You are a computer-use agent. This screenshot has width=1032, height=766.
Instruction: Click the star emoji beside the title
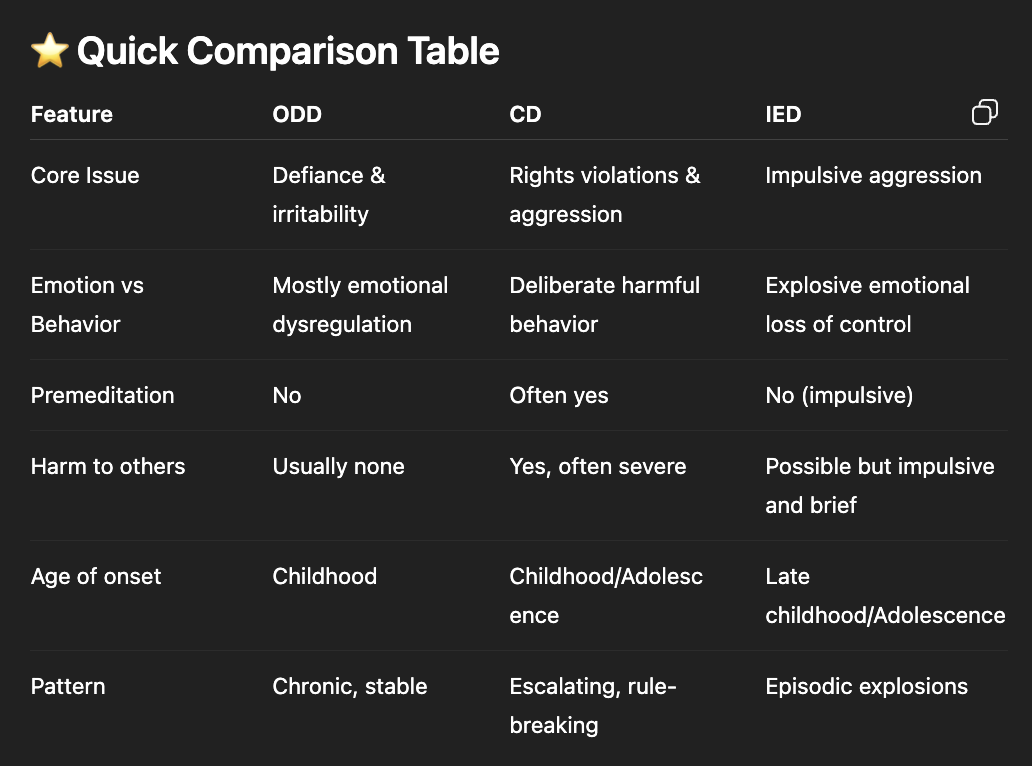(x=49, y=51)
